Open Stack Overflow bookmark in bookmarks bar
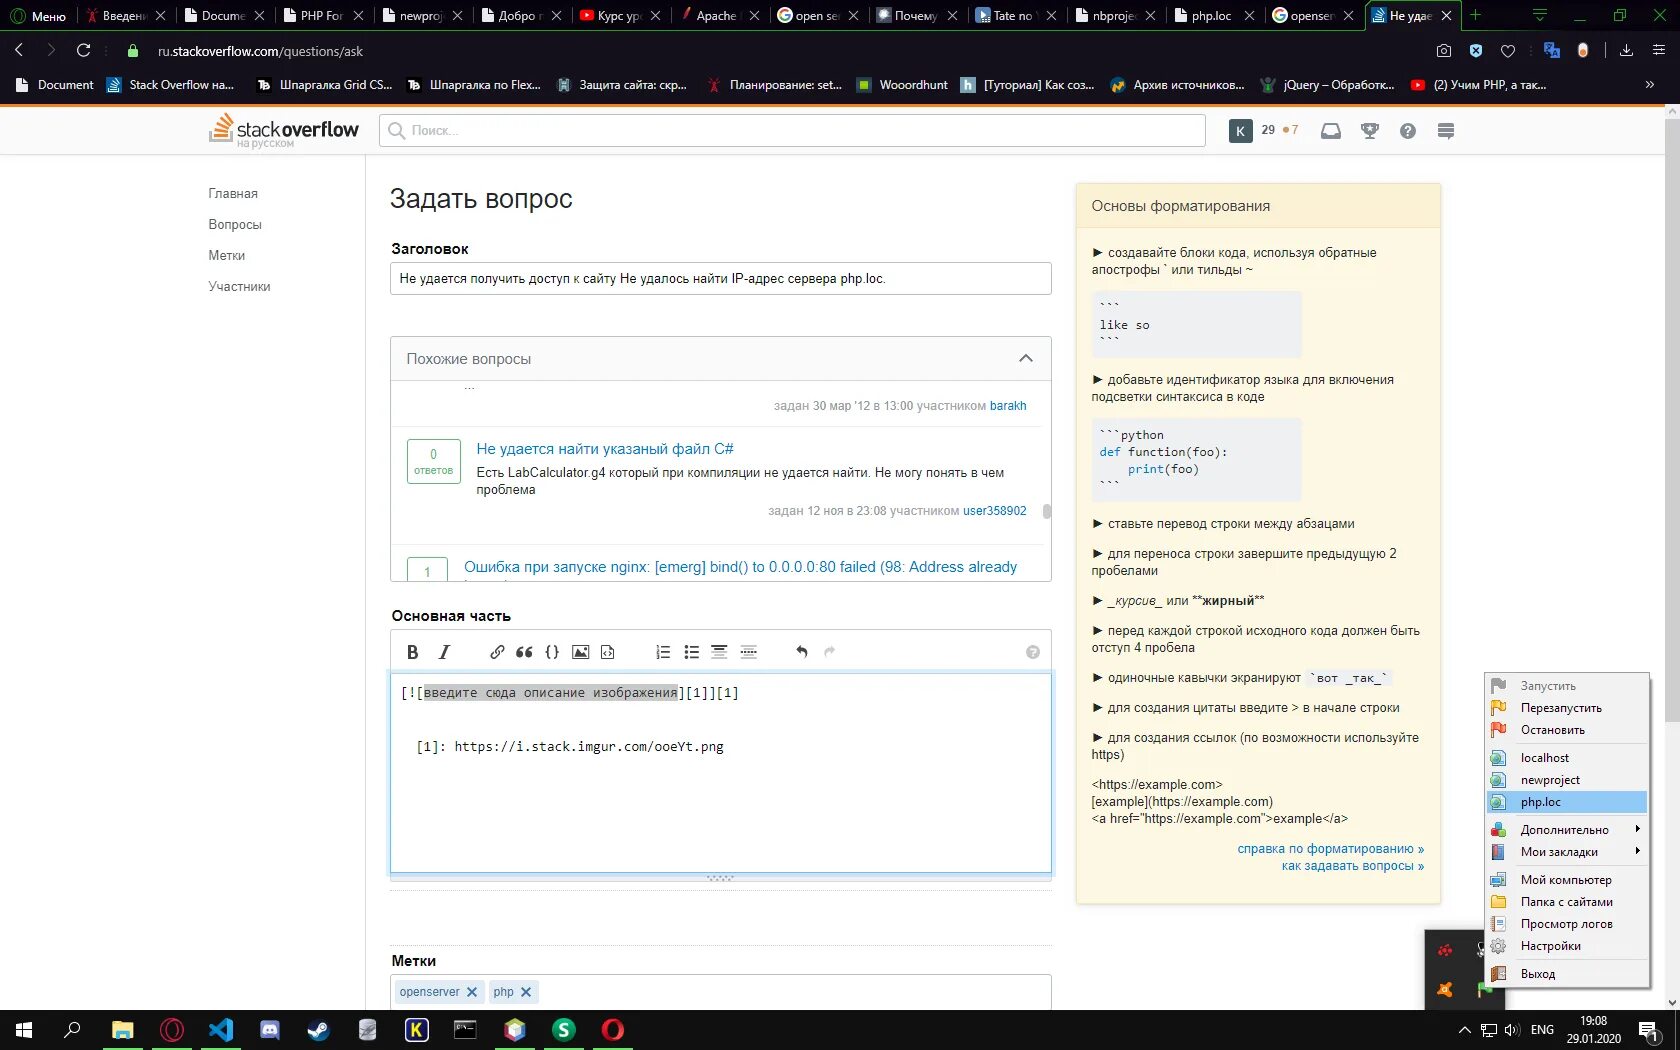1680x1050 pixels. 170,85
